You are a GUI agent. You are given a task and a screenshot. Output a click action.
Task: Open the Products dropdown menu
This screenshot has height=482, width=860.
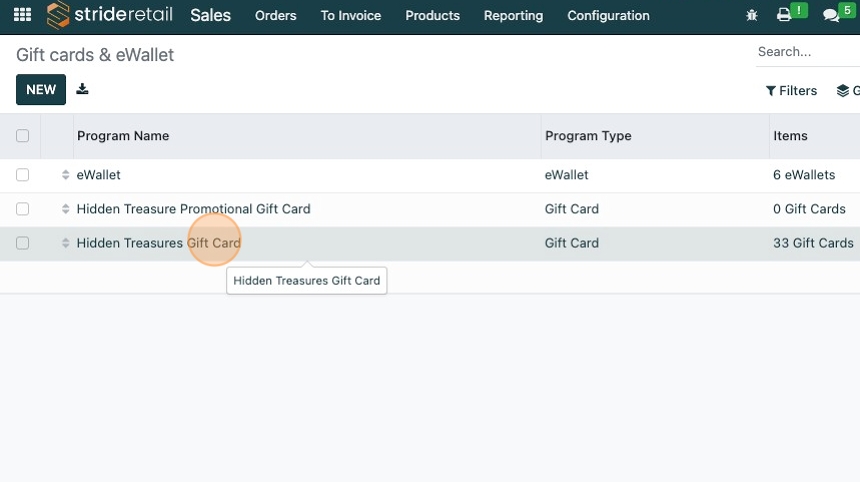click(x=432, y=16)
